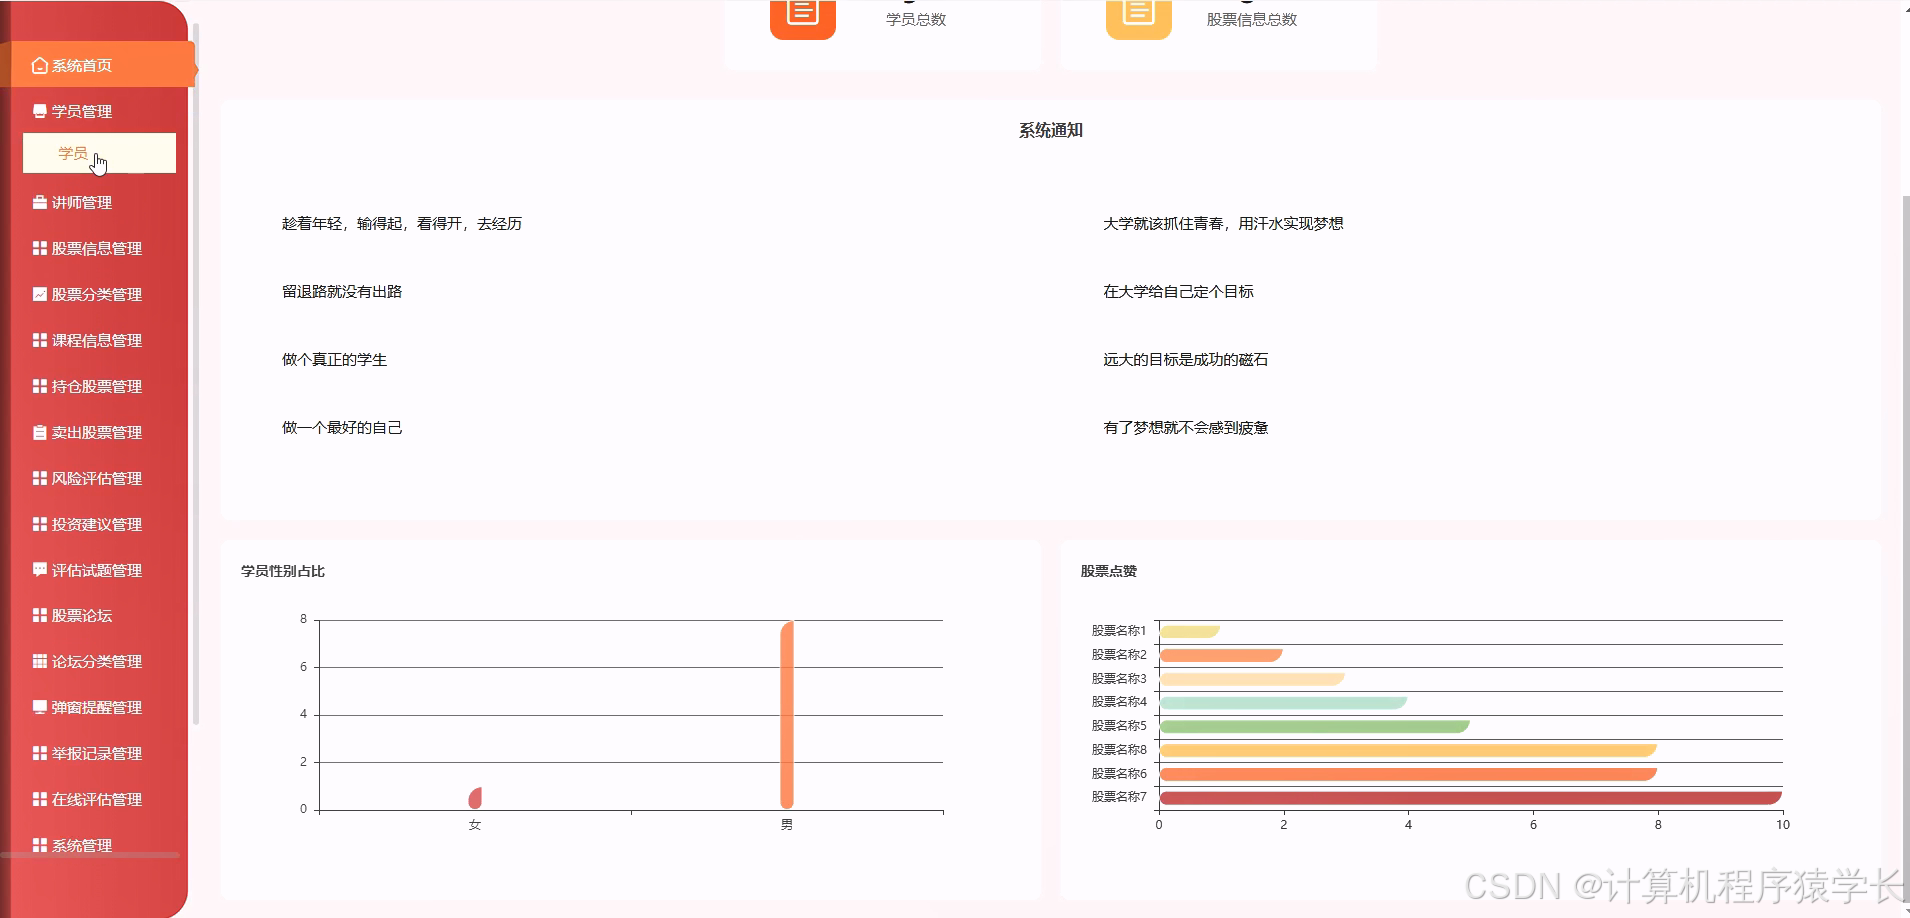Click the grid icon for 风险评估管理
This screenshot has width=1910, height=918.
pyautogui.click(x=40, y=478)
